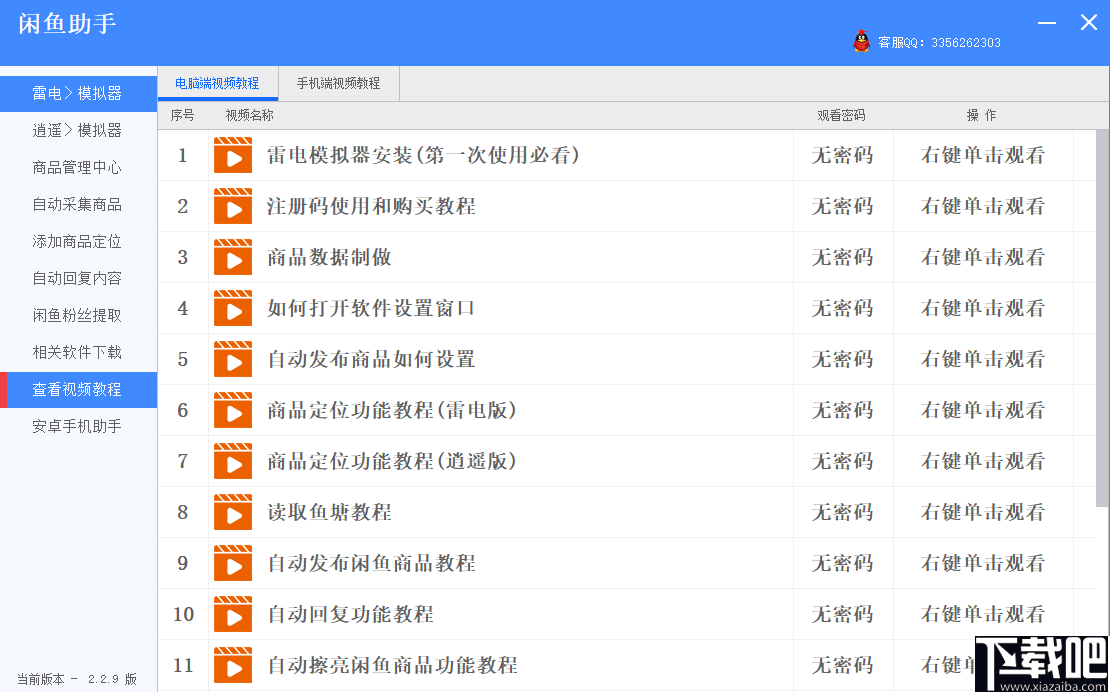Click video icon beside 商品数据制做
1110x692 pixels.
click(x=233, y=257)
